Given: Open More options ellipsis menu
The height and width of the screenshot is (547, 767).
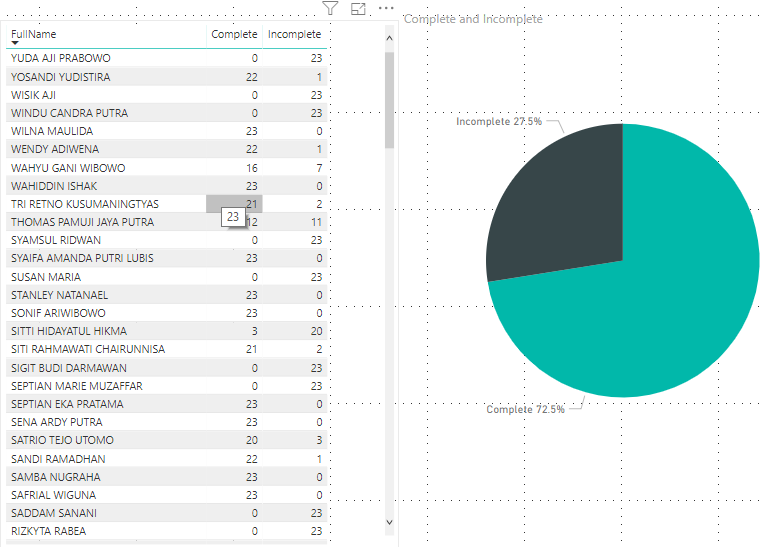Looking at the screenshot, I should click(386, 8).
